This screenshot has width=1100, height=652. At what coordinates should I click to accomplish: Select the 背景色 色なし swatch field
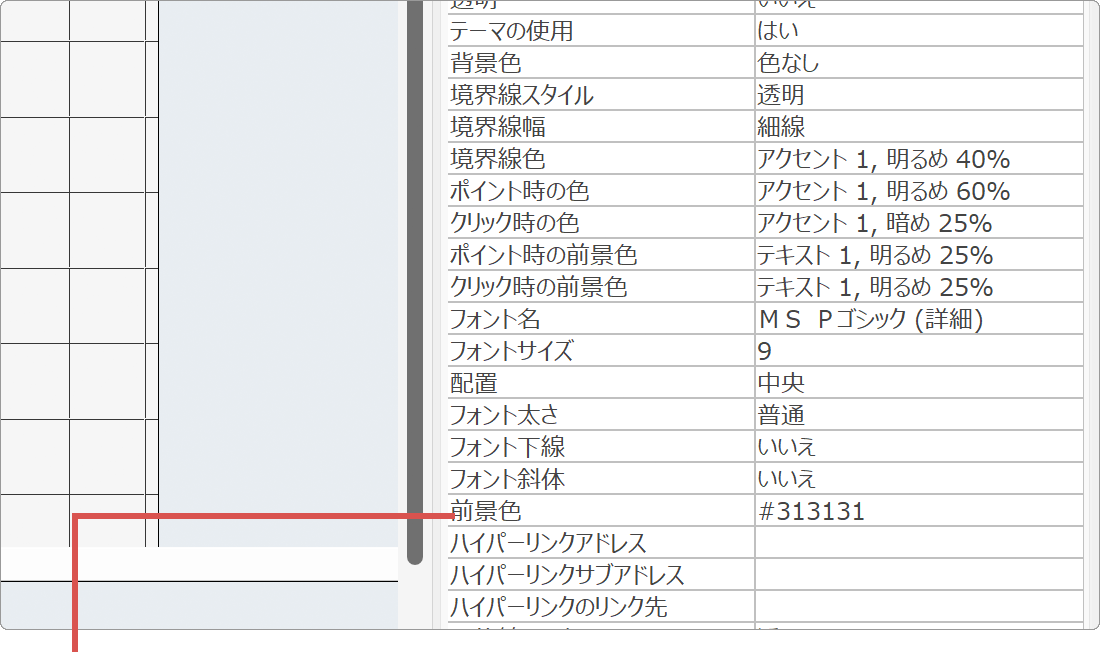(915, 62)
